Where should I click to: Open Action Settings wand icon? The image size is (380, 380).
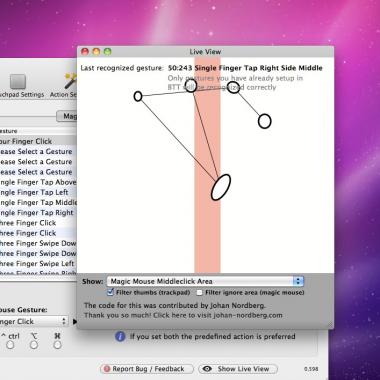[x=70, y=82]
